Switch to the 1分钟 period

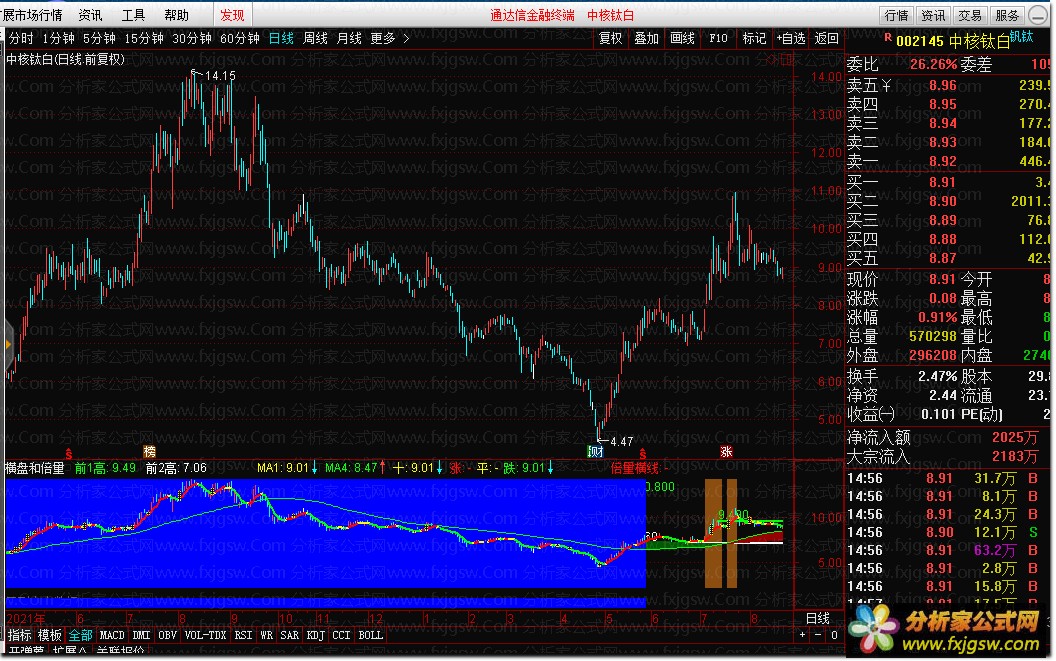59,38
